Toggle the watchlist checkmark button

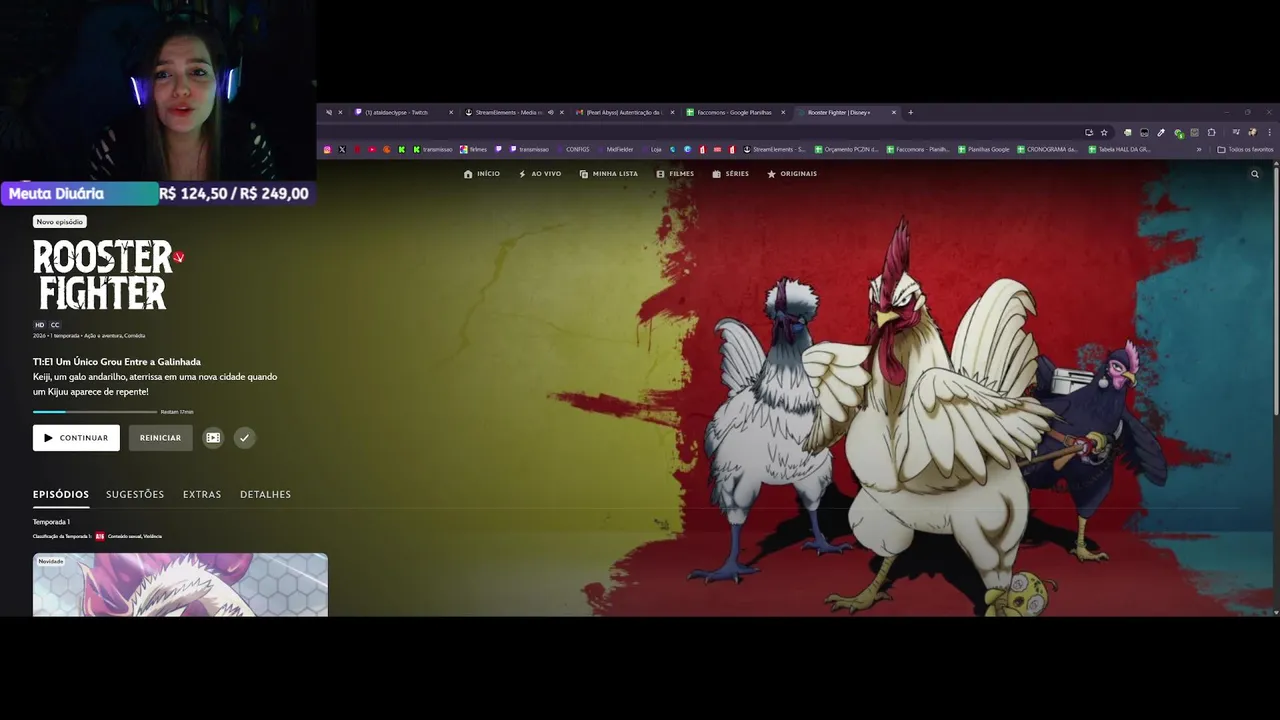(244, 438)
